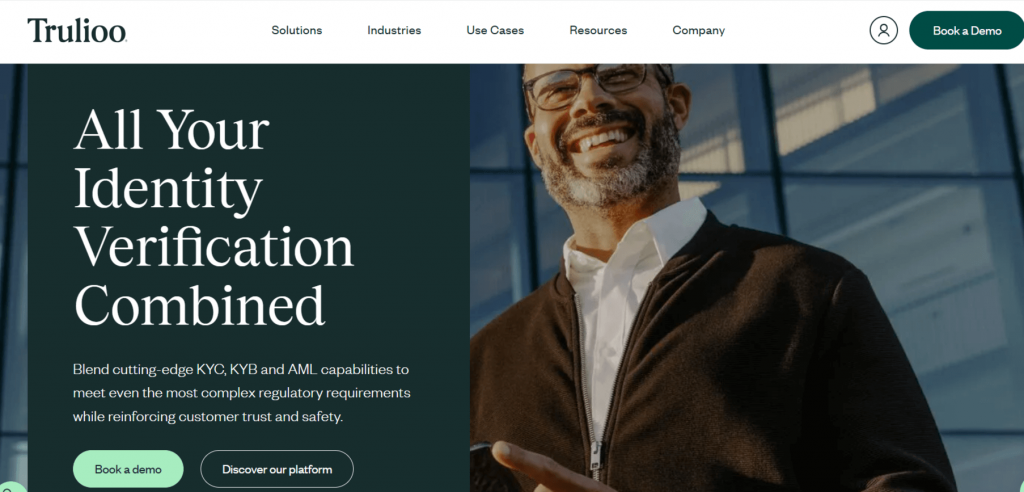Screen dimensions: 1024x492
Task: Open the Solutions menu
Action: click(x=296, y=30)
